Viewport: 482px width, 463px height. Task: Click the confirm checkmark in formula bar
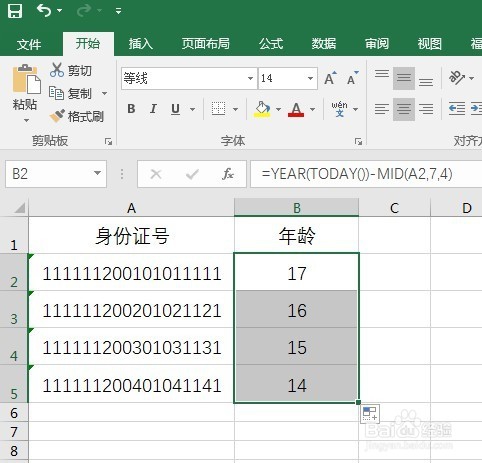pyautogui.click(x=192, y=174)
